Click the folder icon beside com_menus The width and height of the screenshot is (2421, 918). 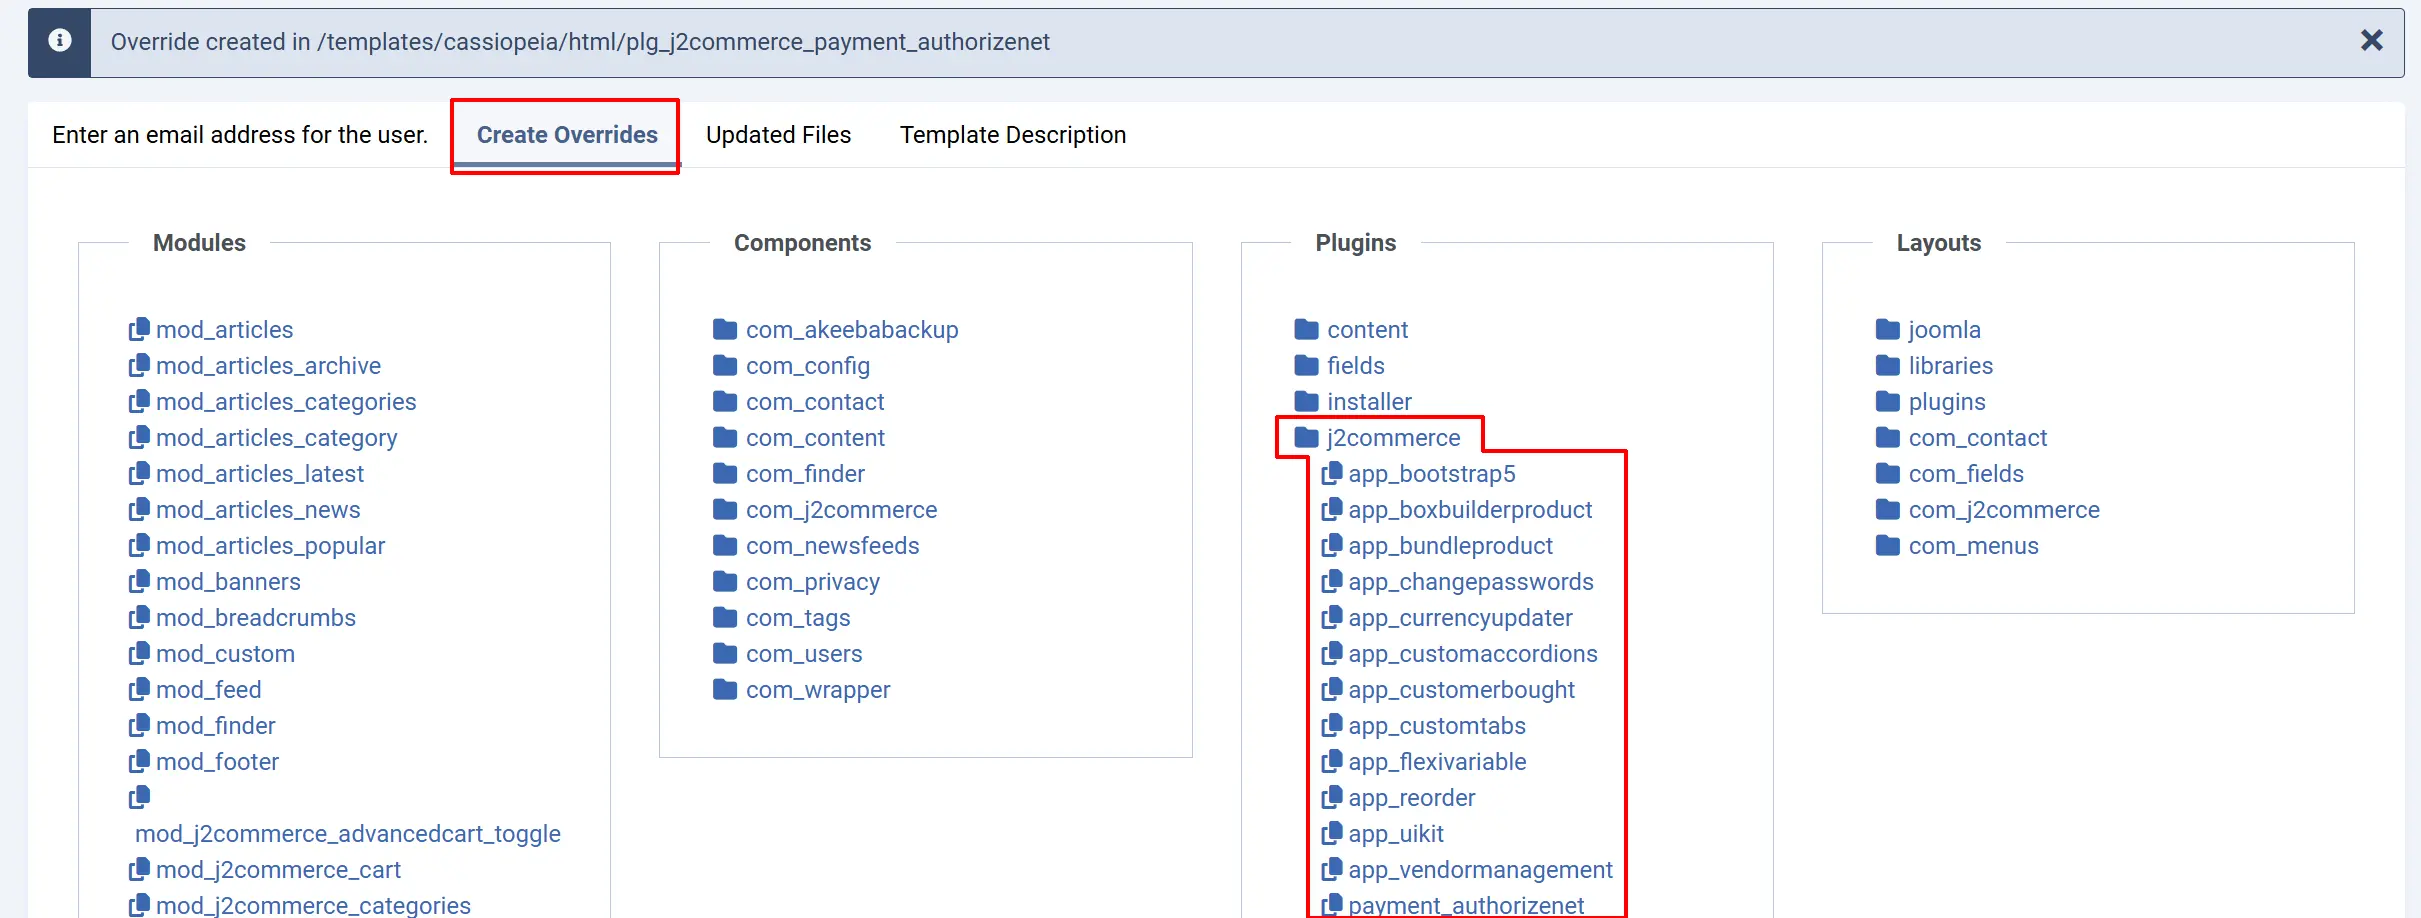(x=1888, y=545)
